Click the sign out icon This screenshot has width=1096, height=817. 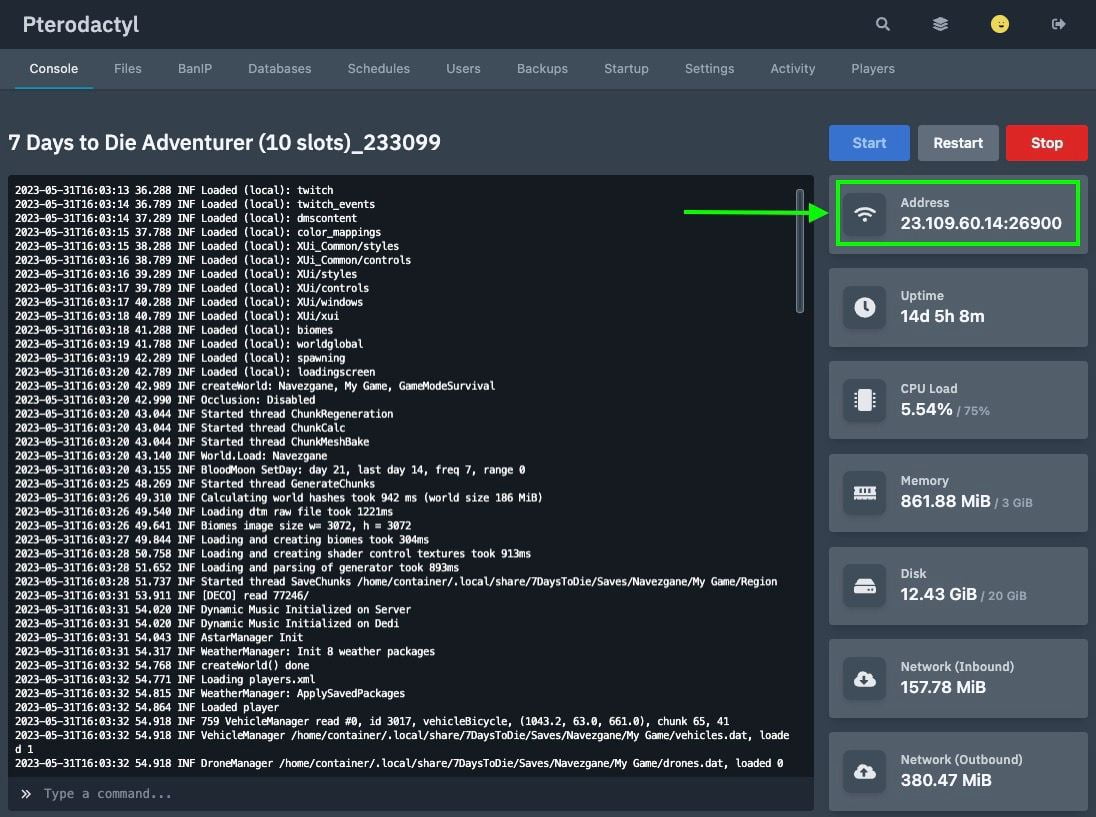point(1059,24)
